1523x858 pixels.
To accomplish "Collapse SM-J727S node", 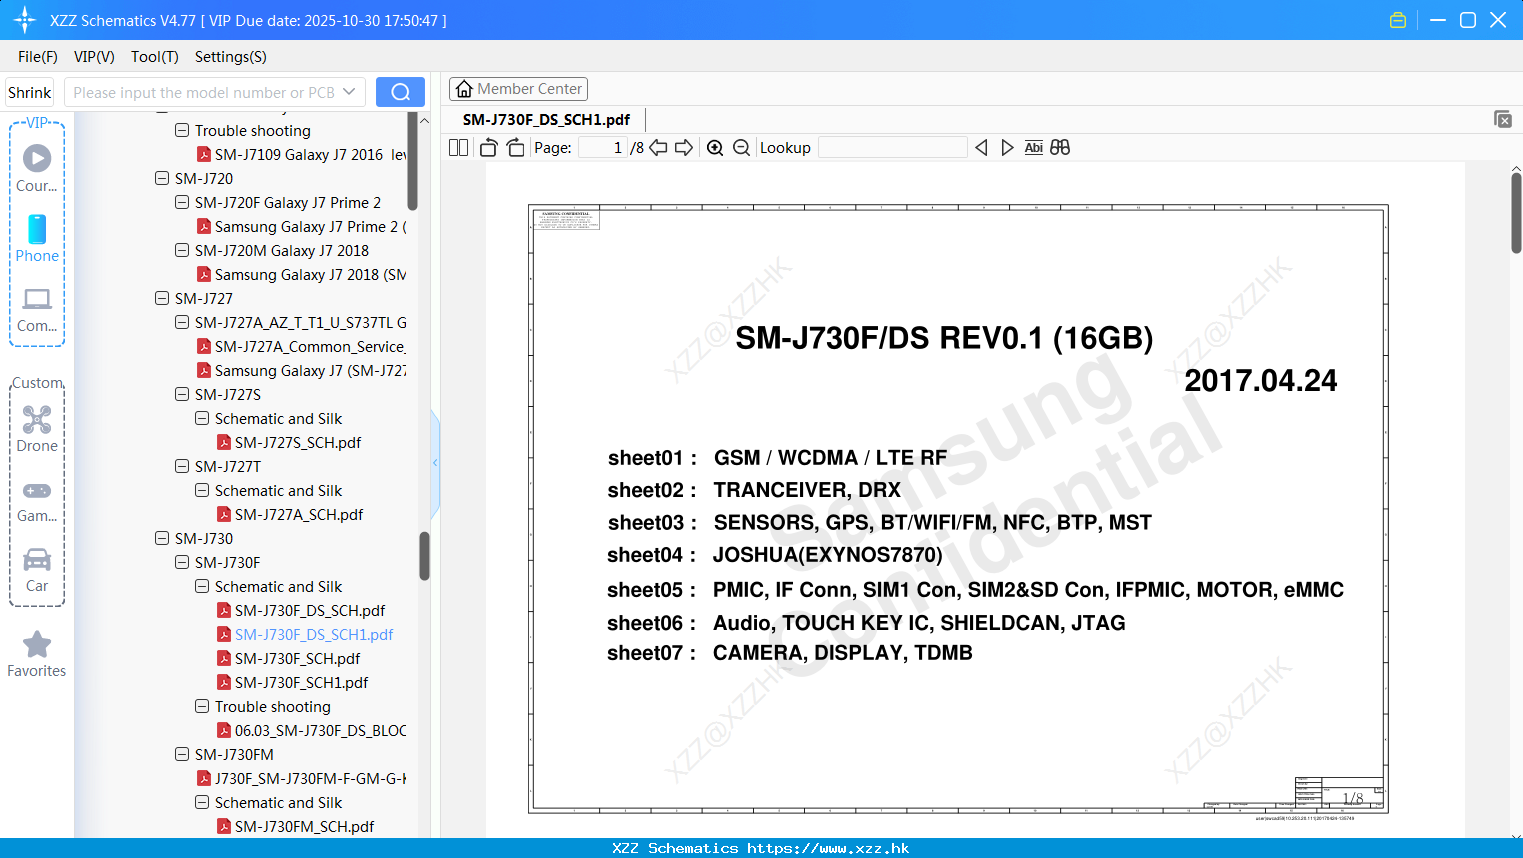I will [x=182, y=394].
